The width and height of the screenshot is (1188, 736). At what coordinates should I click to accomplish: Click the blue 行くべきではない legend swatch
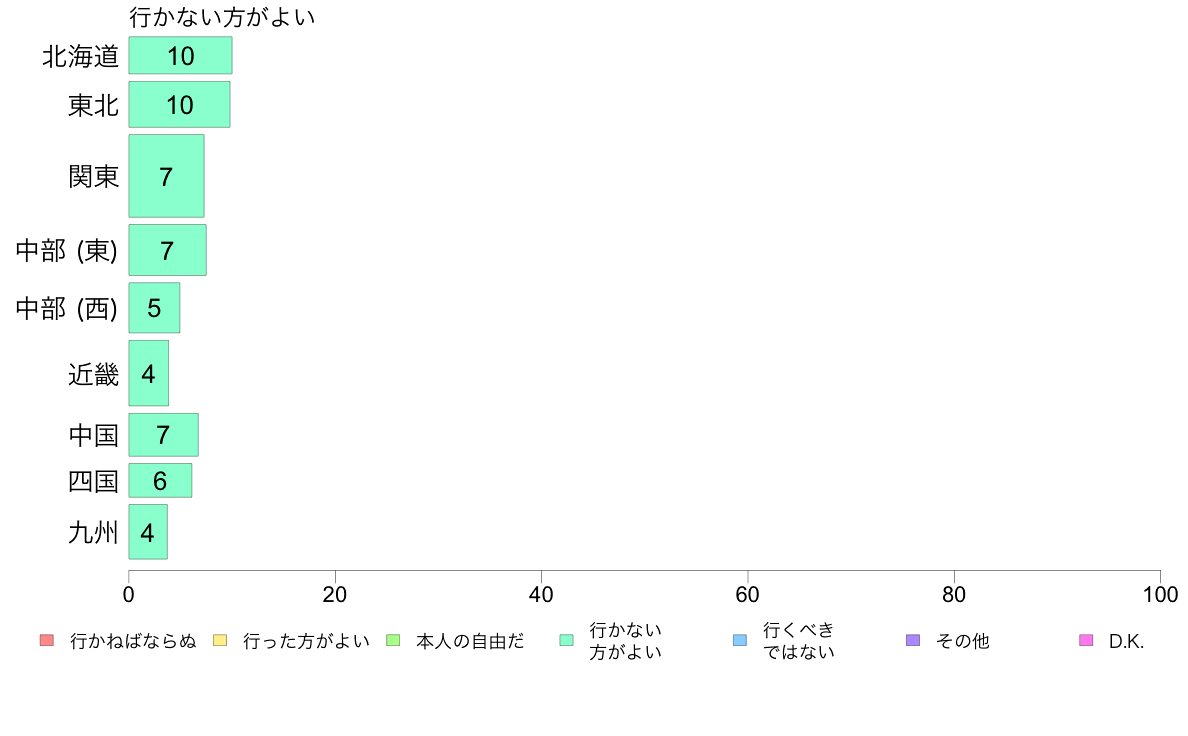[740, 640]
